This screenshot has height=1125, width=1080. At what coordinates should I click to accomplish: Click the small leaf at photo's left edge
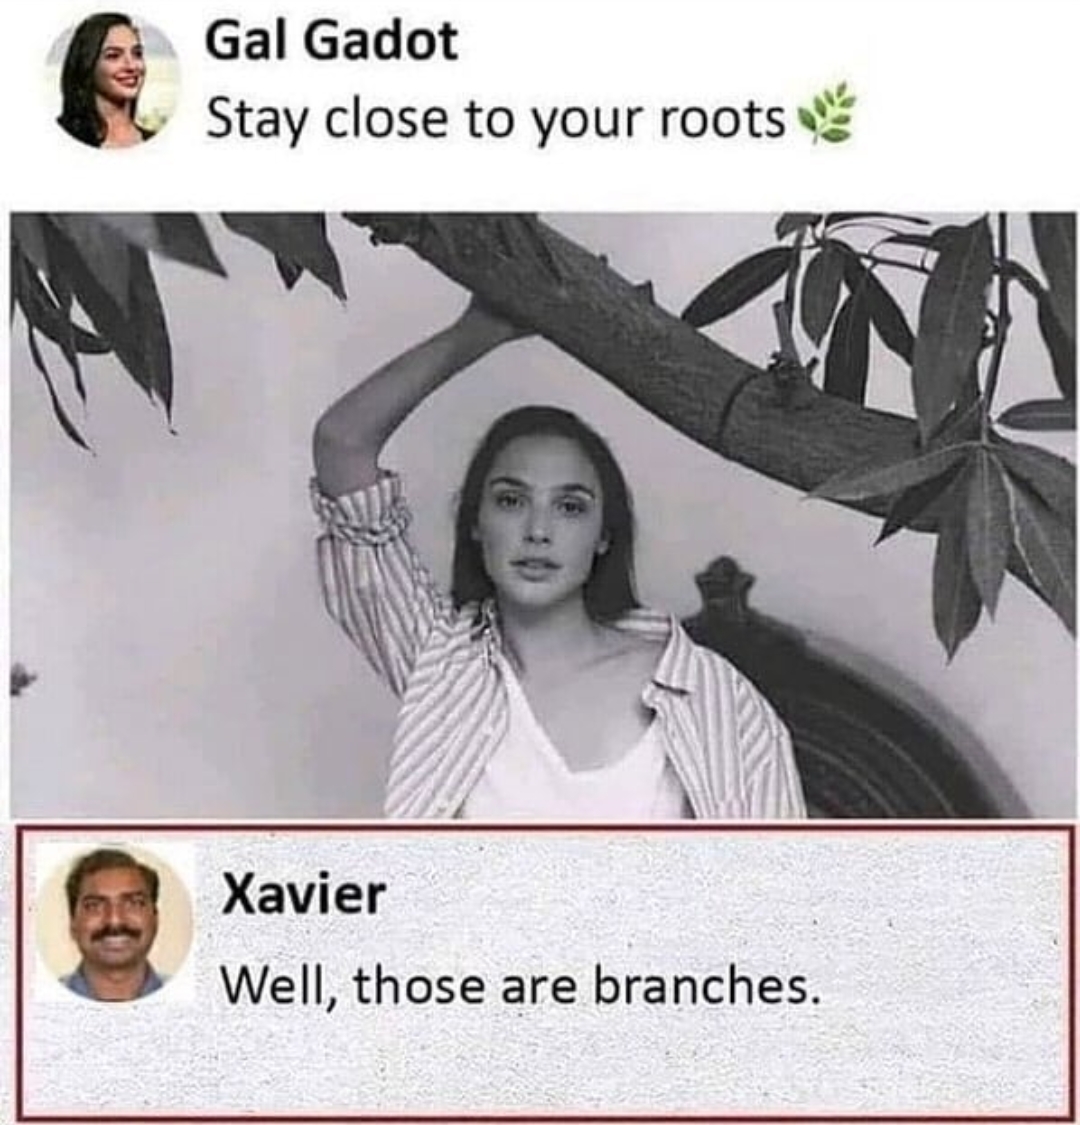tap(22, 678)
